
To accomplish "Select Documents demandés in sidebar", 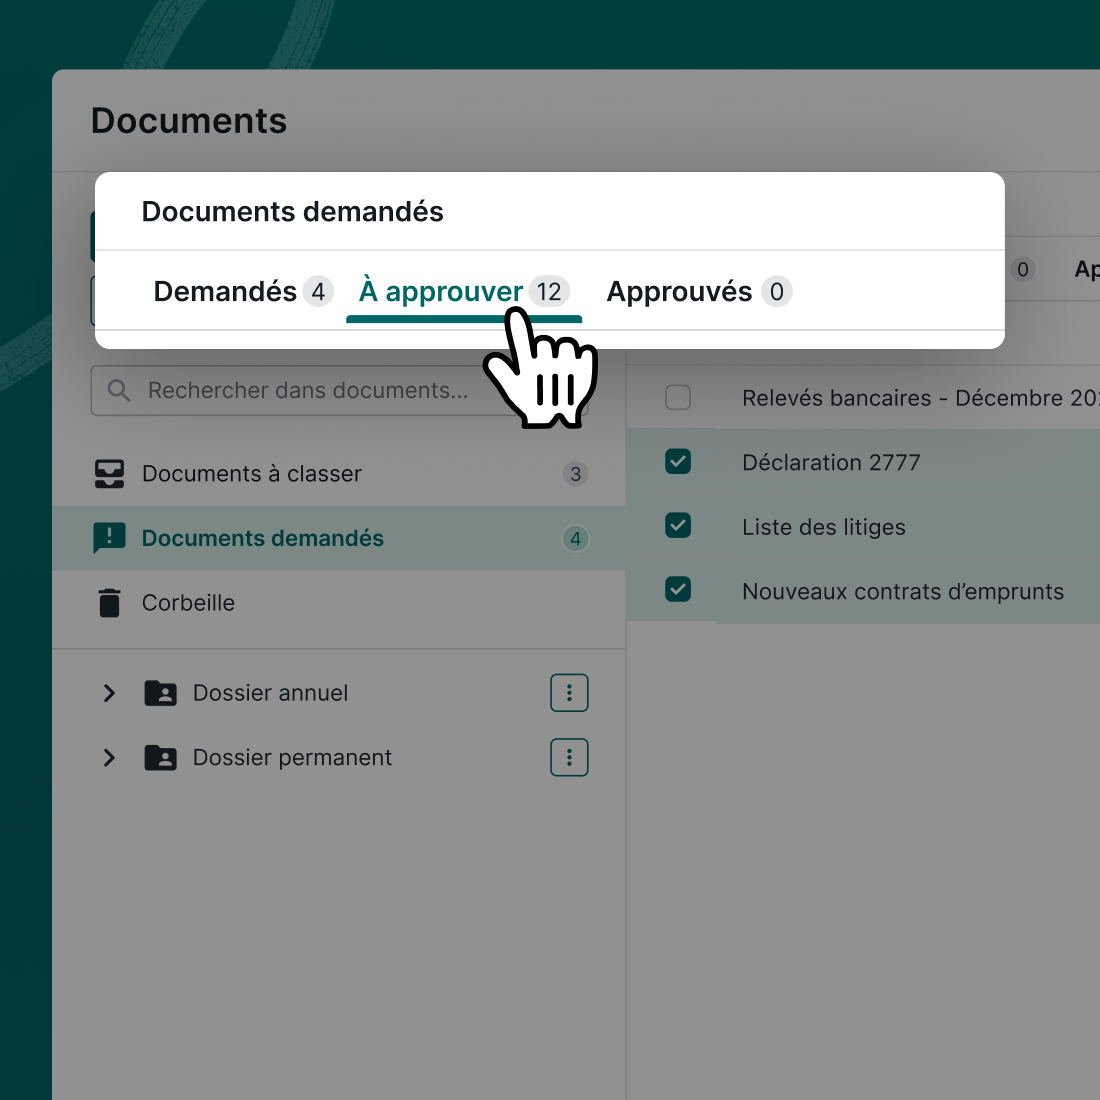I will (x=339, y=538).
